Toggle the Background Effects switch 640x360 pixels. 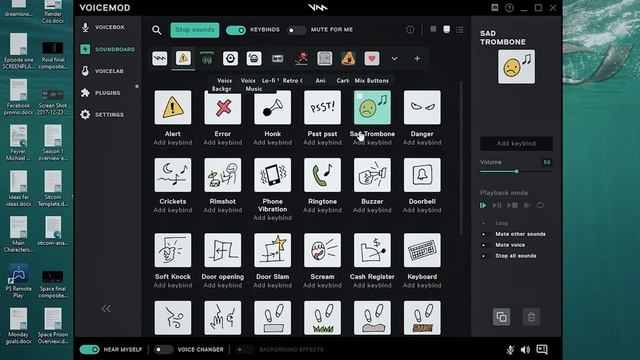tap(244, 349)
